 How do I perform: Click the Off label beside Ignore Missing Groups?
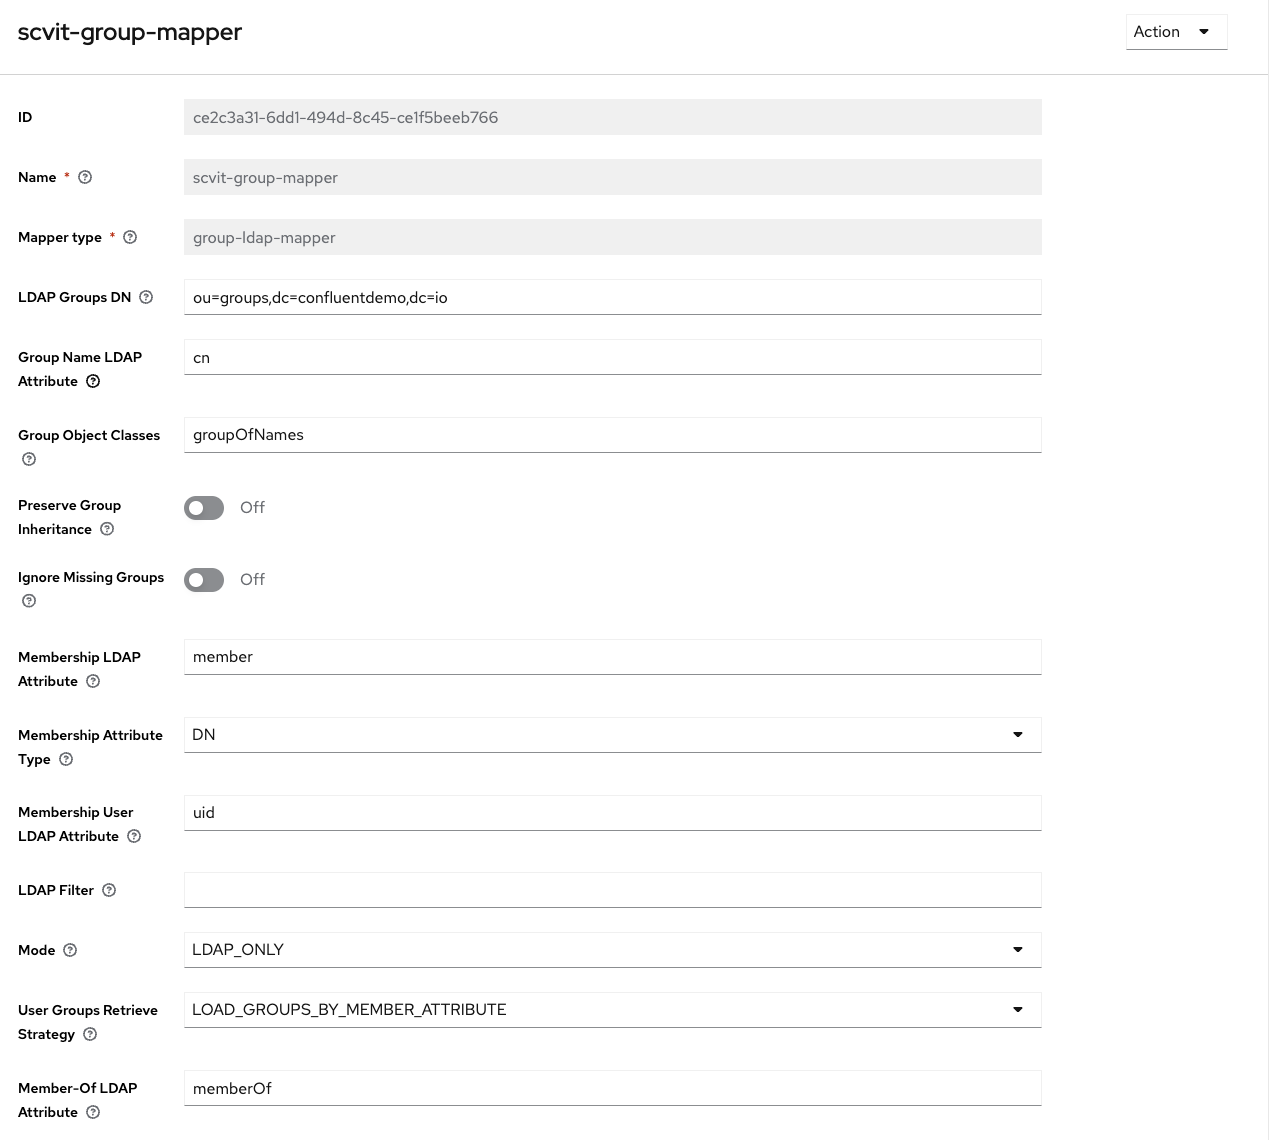(x=252, y=580)
